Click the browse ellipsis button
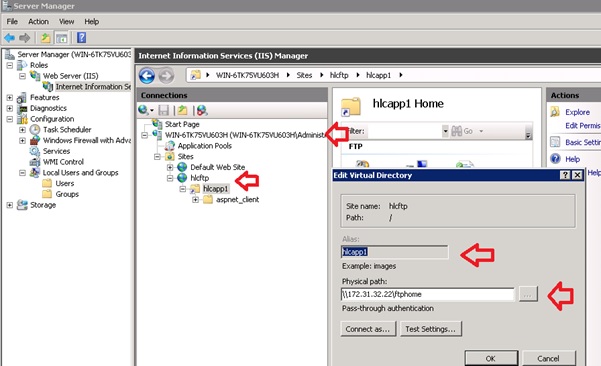This screenshot has height=366, width=601. click(528, 294)
